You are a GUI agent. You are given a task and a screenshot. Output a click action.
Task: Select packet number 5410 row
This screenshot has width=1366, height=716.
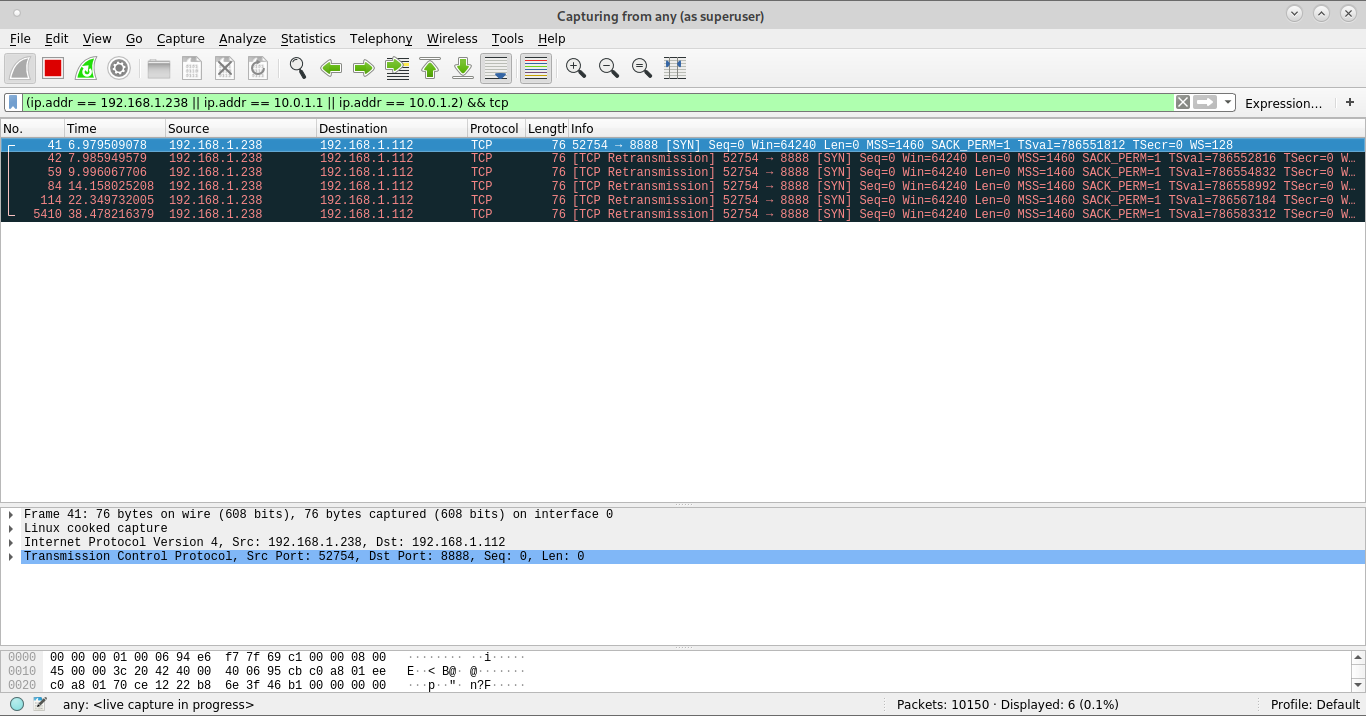click(x=683, y=214)
